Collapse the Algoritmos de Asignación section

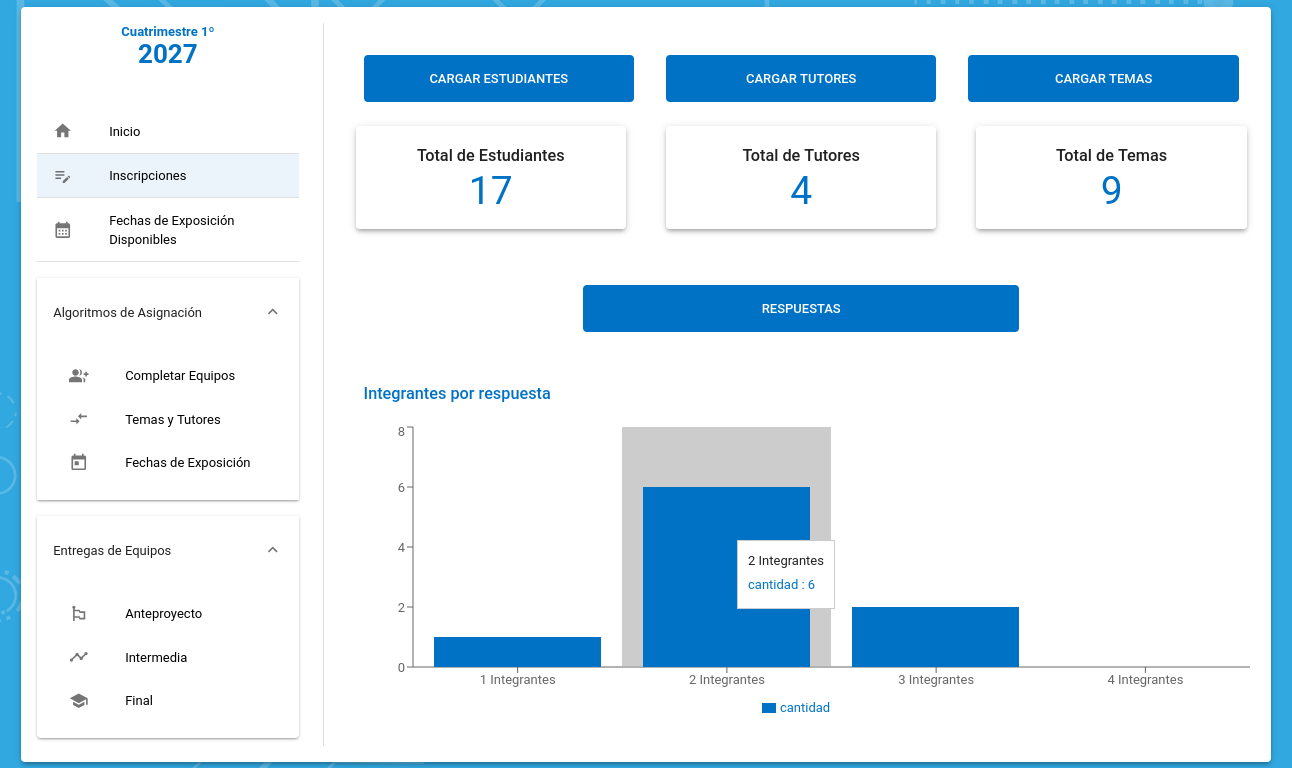(x=273, y=312)
